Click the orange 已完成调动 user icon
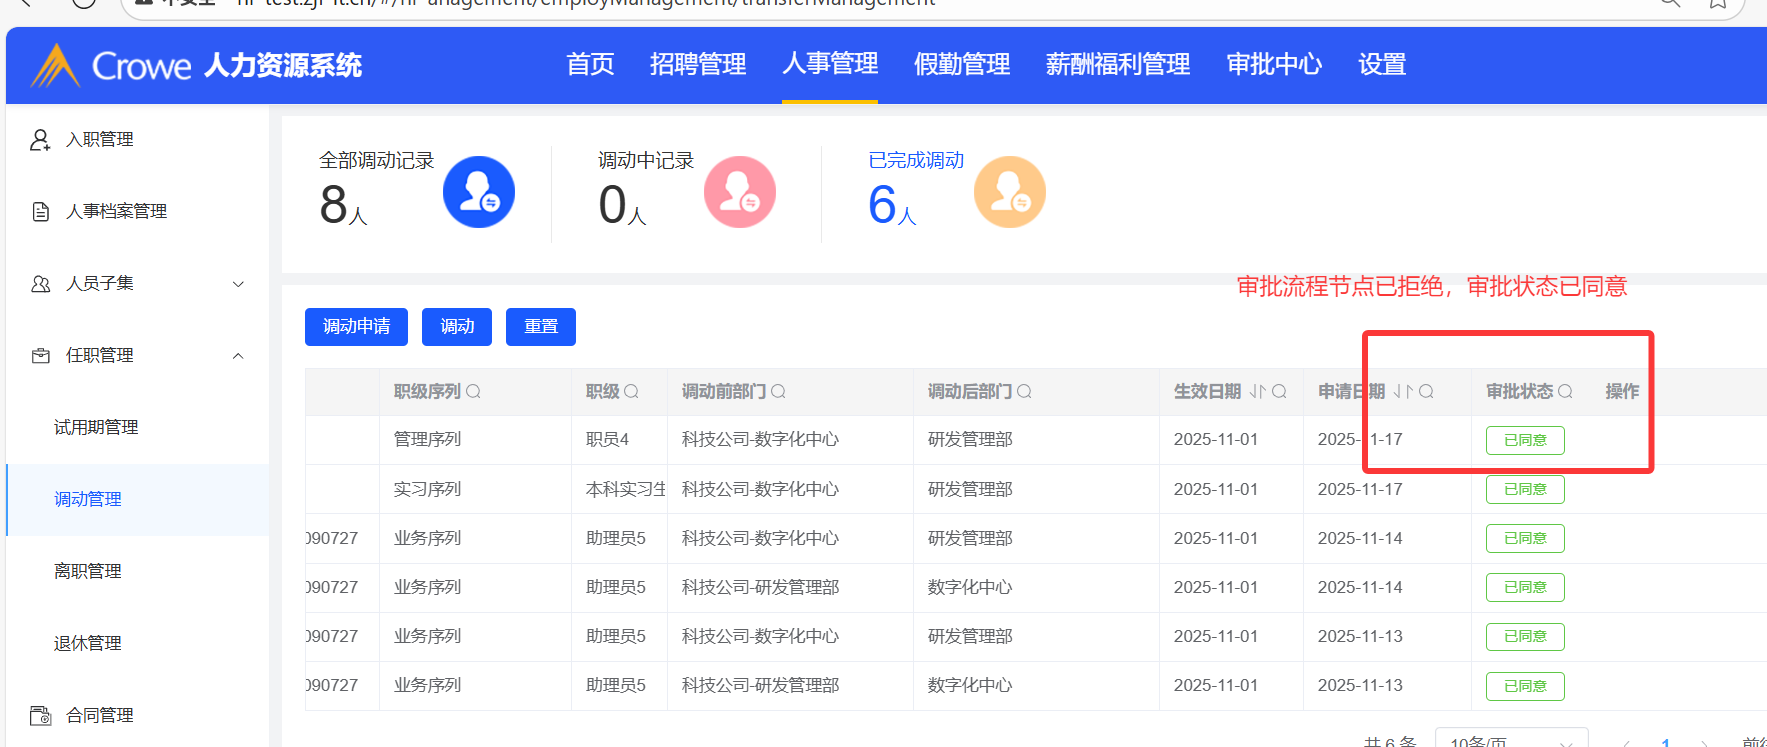 coord(1009,192)
